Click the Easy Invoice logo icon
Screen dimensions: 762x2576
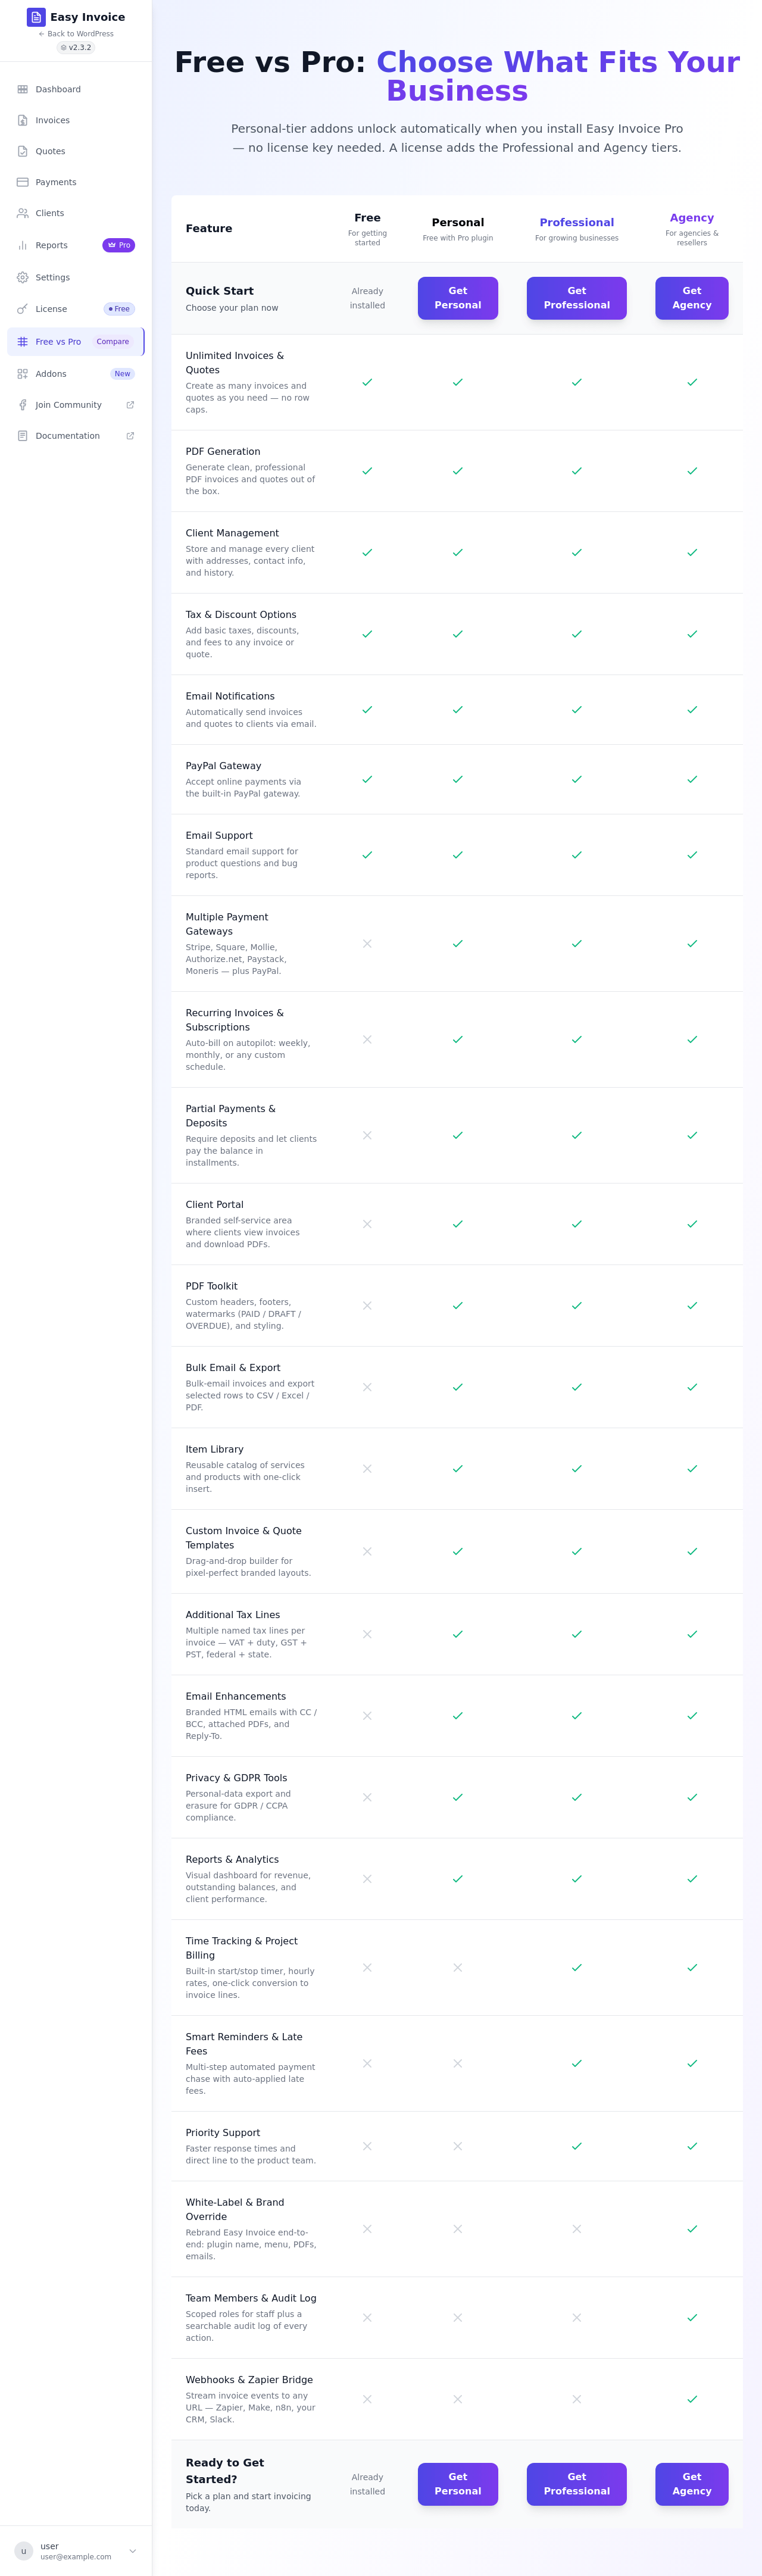36,17
